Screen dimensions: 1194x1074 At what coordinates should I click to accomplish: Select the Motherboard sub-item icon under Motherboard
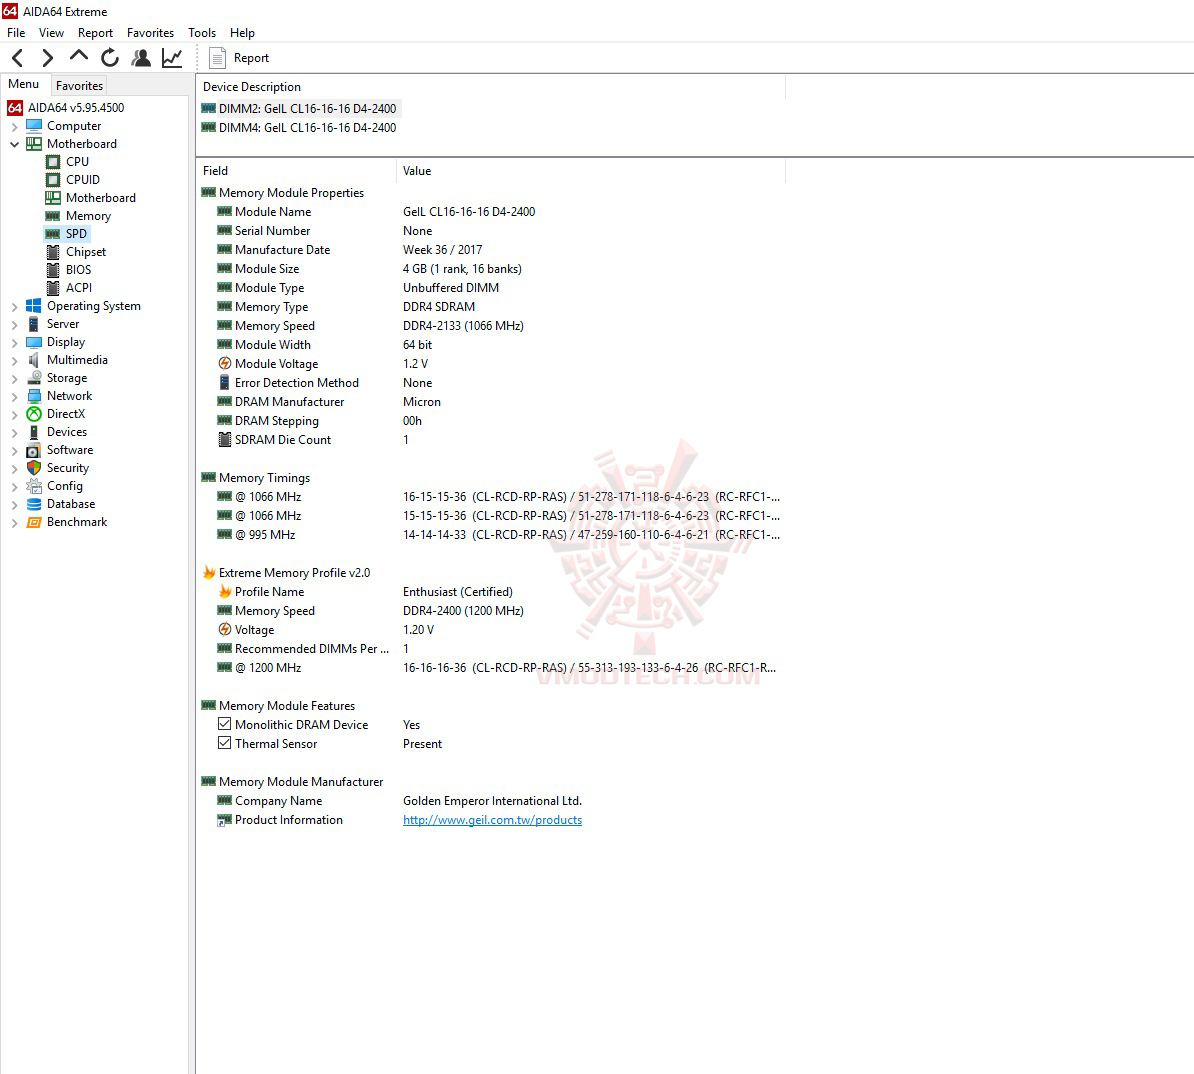[53, 198]
